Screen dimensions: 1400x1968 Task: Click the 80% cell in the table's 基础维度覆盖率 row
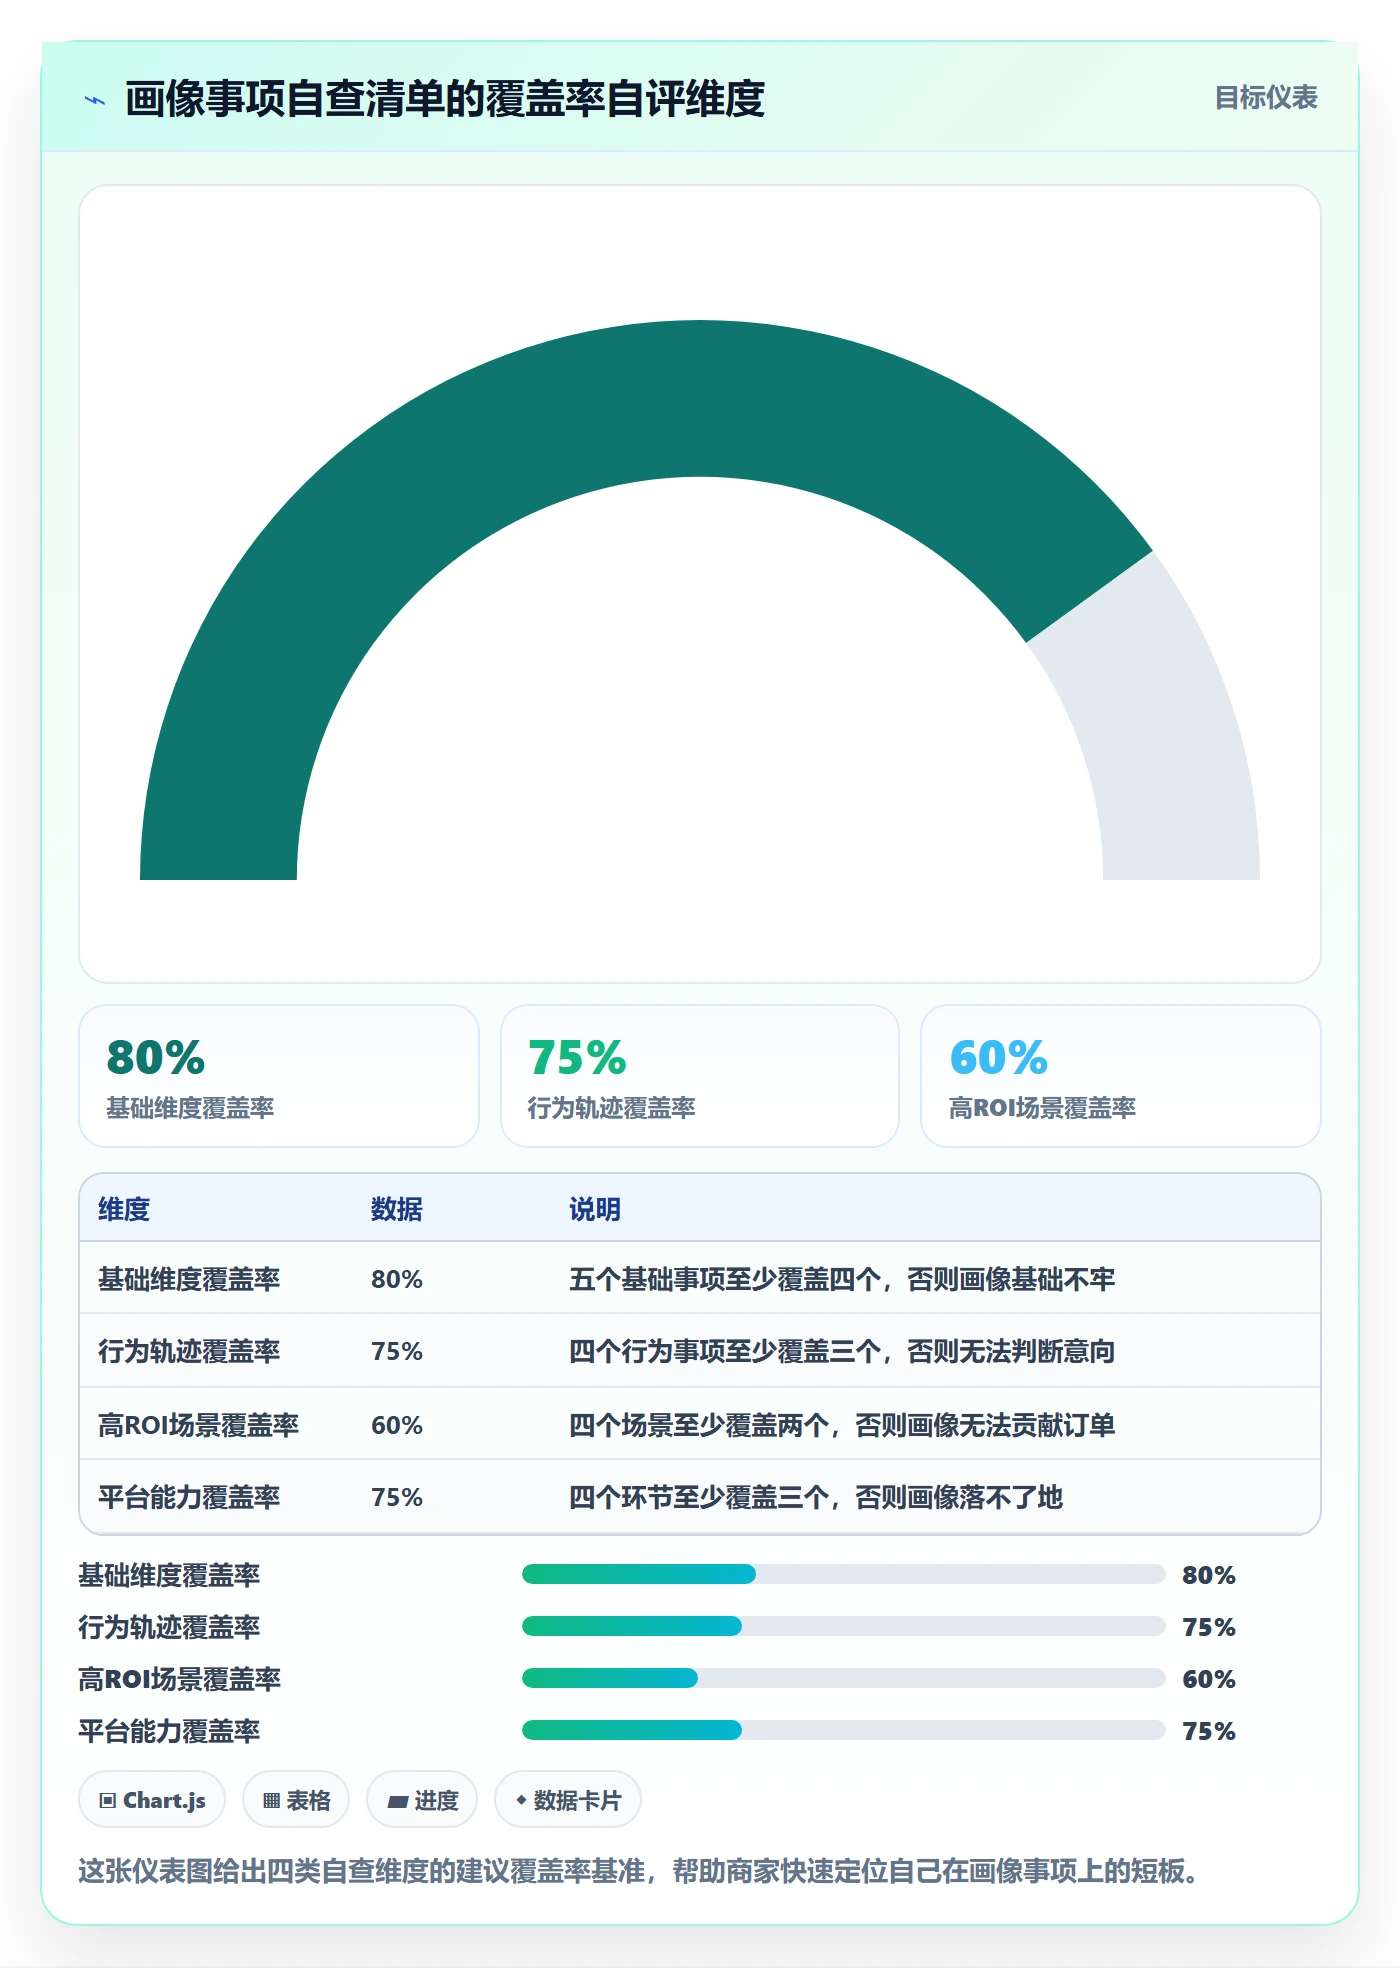[x=397, y=1279]
